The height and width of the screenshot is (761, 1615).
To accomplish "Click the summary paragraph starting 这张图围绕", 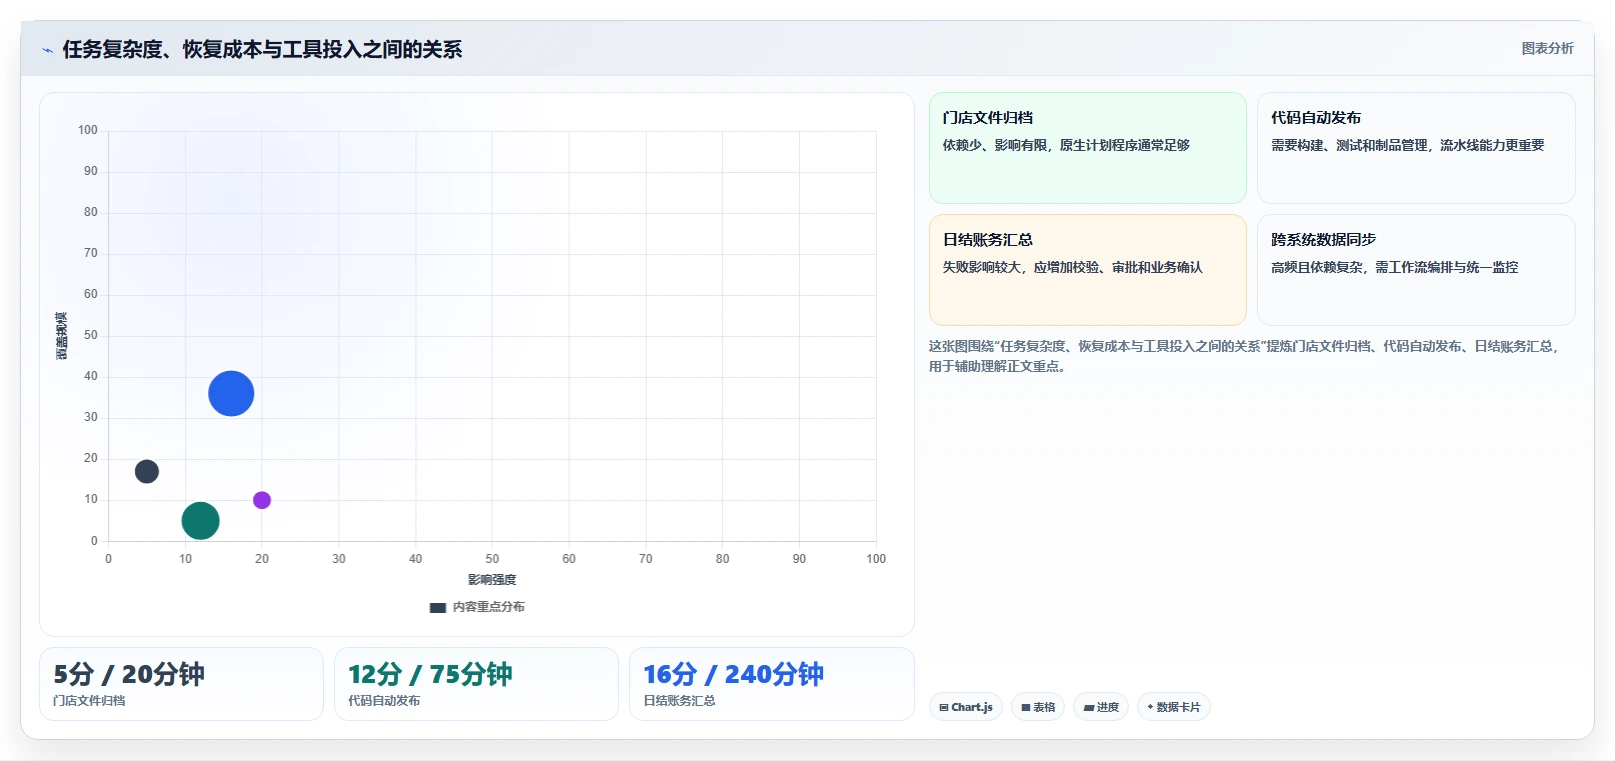I will tap(1245, 356).
